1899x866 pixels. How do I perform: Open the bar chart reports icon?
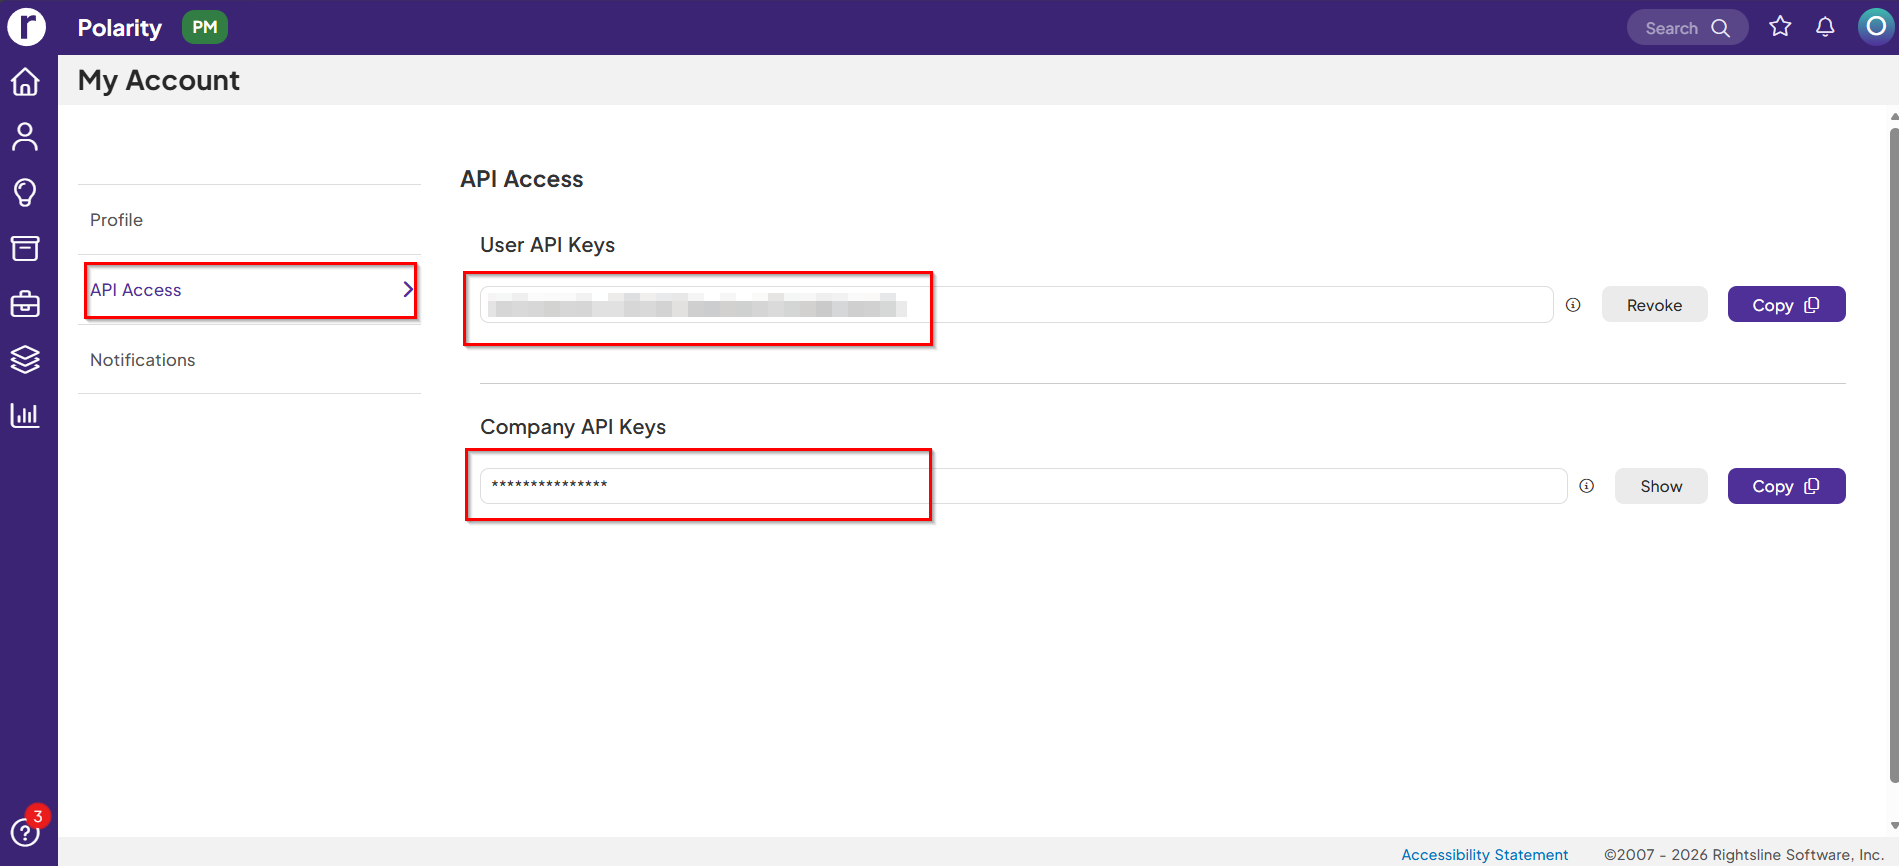(x=25, y=415)
